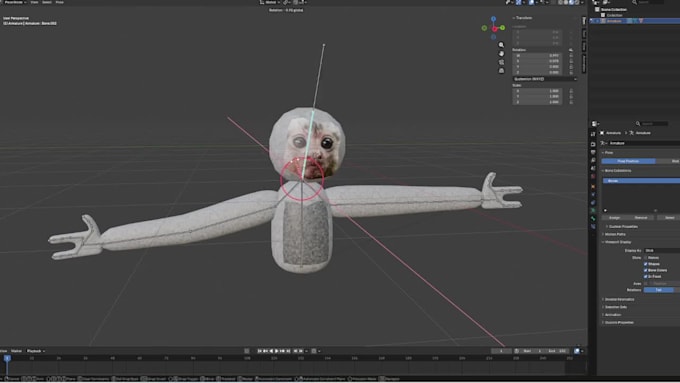
Task: Open the View menu in viewport header
Action: (x=34, y=2)
